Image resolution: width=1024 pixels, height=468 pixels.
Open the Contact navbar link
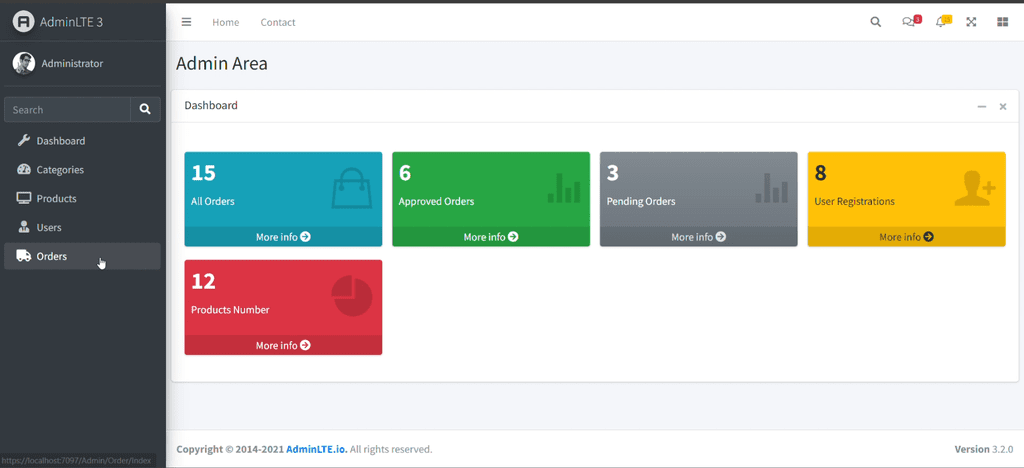pos(277,22)
